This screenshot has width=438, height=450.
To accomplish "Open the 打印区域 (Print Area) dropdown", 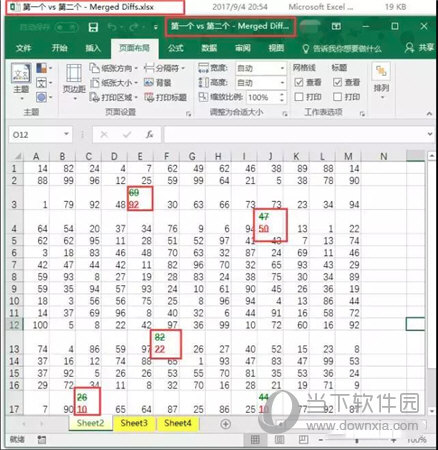I will click(113, 97).
